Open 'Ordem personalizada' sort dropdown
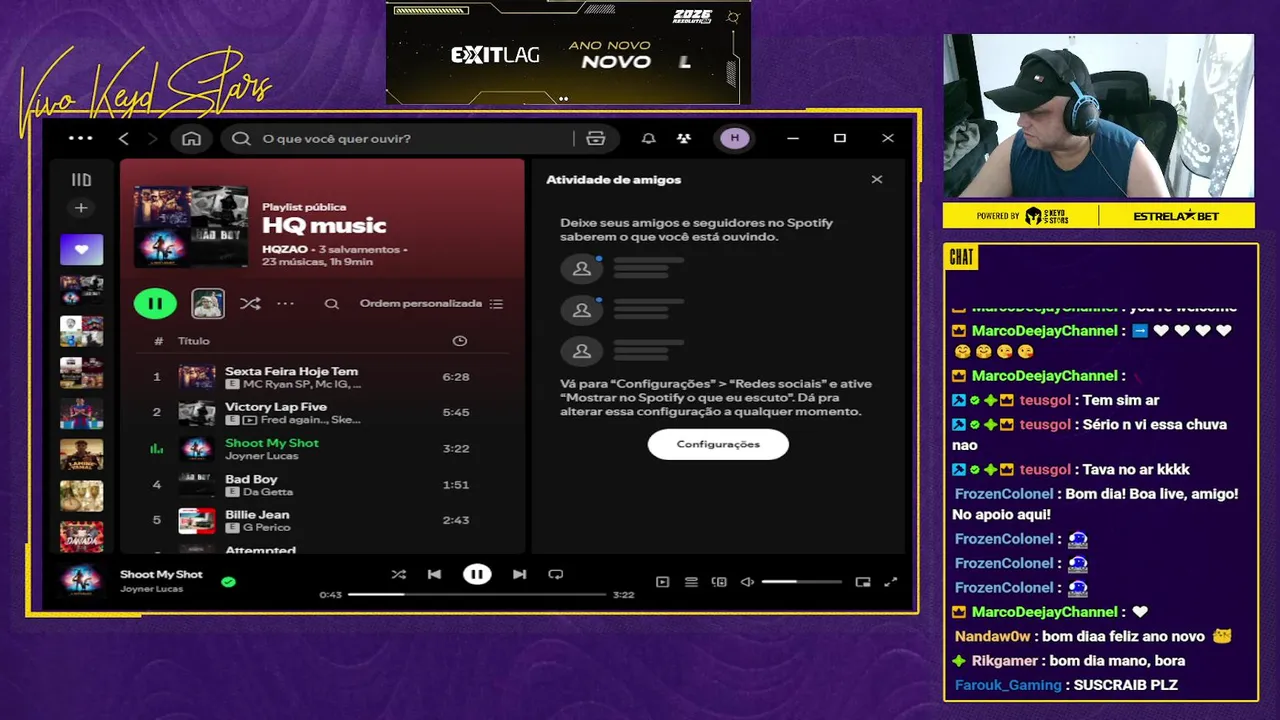Screen dimensions: 1280x720 (x=431, y=304)
